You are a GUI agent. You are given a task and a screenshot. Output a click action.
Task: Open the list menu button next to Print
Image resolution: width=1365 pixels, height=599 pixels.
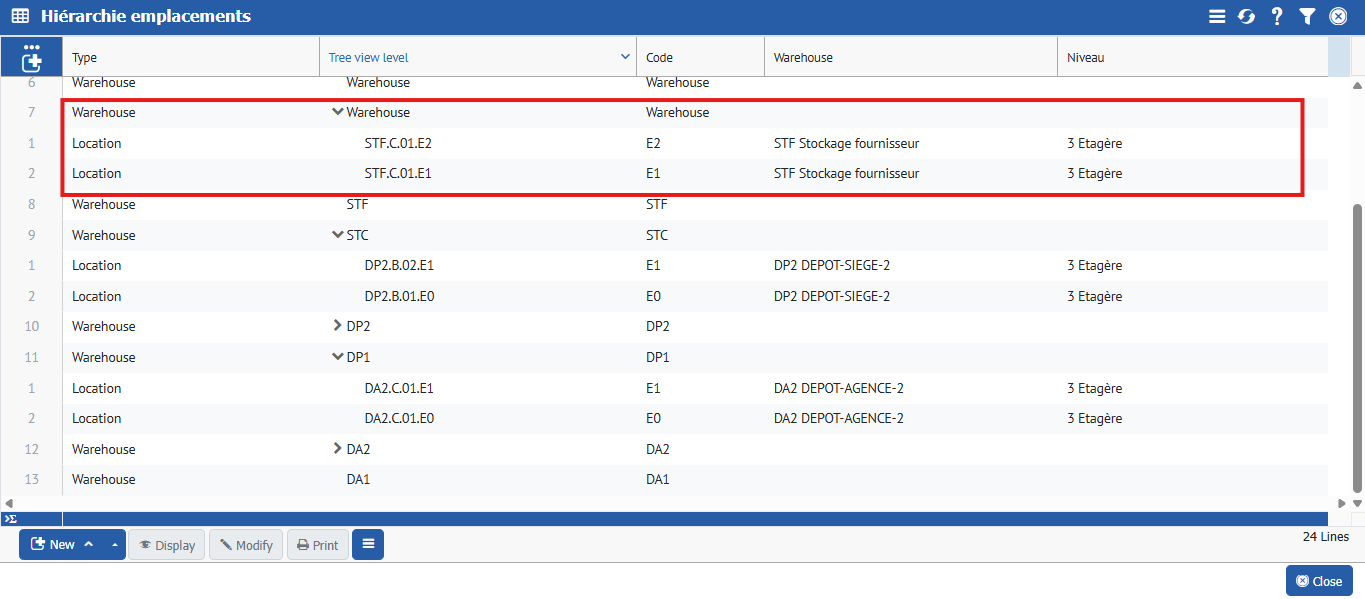367,544
